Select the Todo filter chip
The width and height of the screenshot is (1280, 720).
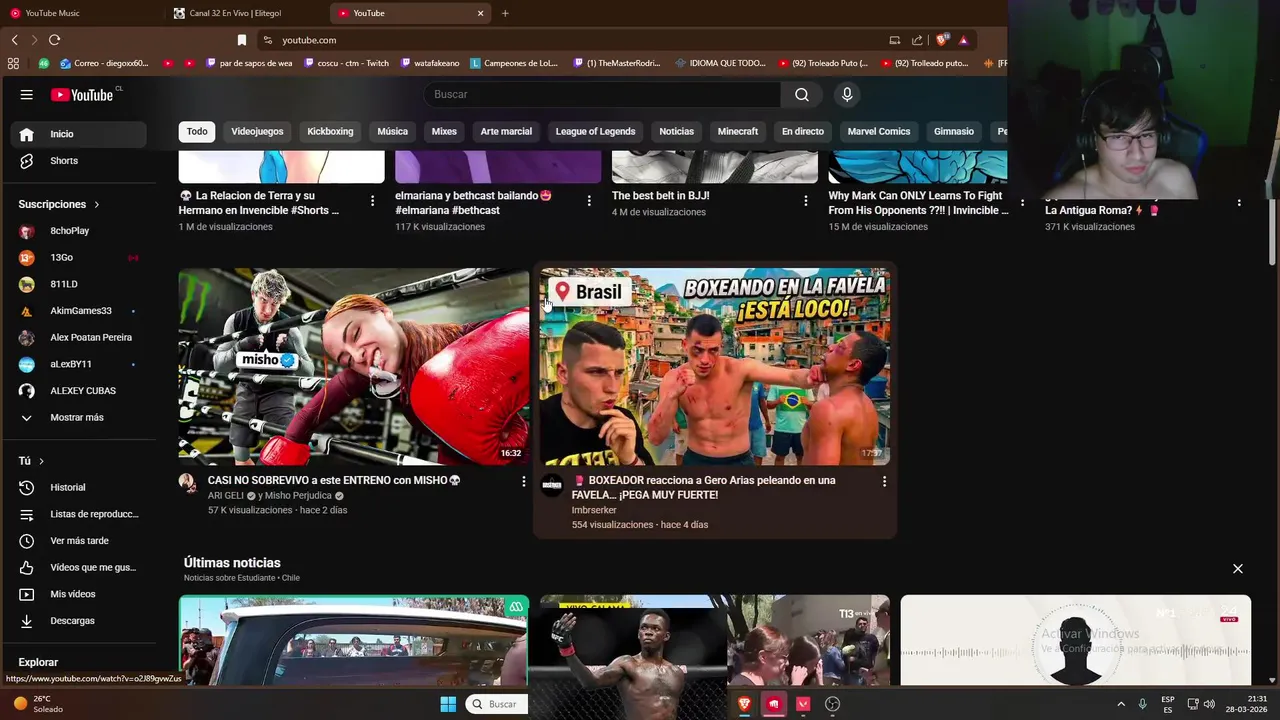[197, 131]
